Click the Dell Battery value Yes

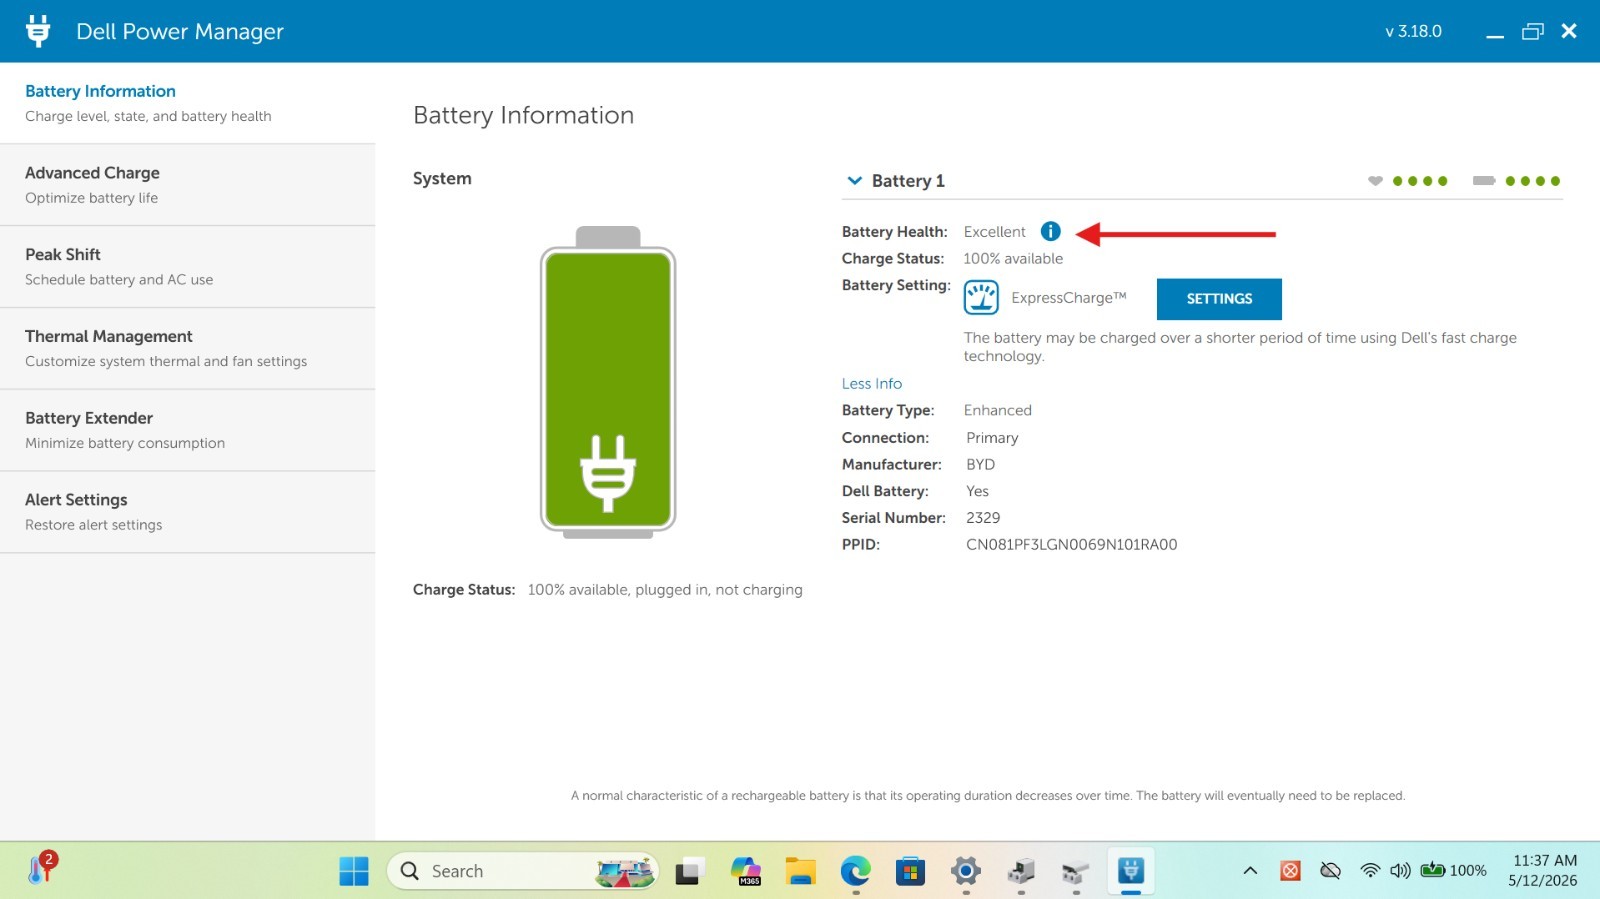(x=977, y=492)
